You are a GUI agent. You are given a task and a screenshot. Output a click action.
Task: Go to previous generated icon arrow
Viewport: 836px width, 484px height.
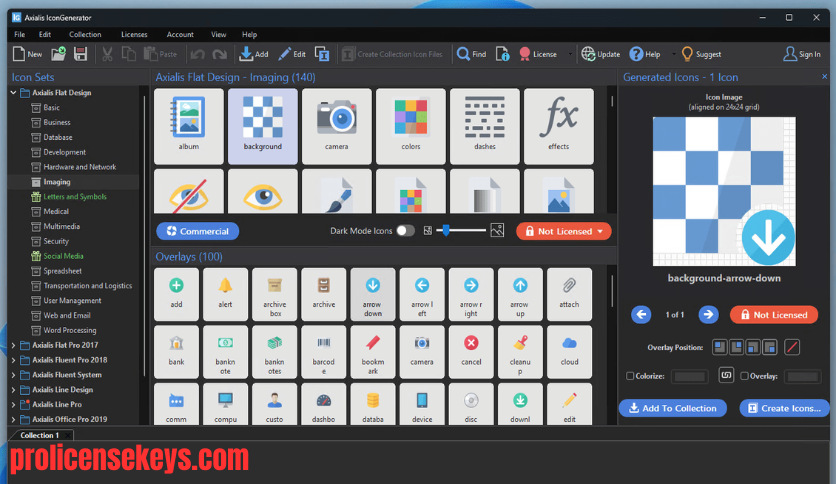click(641, 314)
